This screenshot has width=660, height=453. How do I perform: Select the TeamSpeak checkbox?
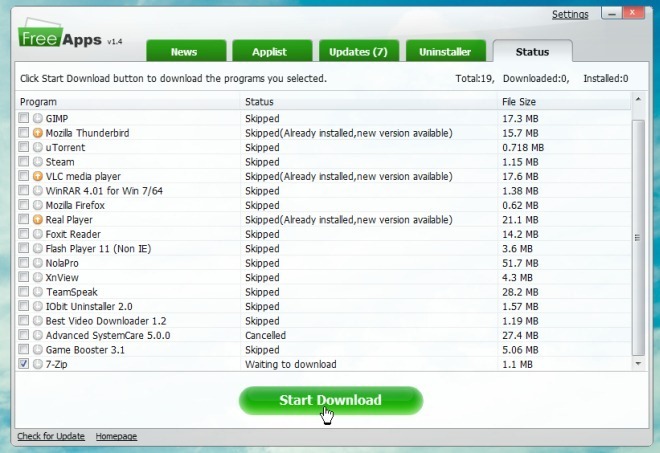point(24,291)
